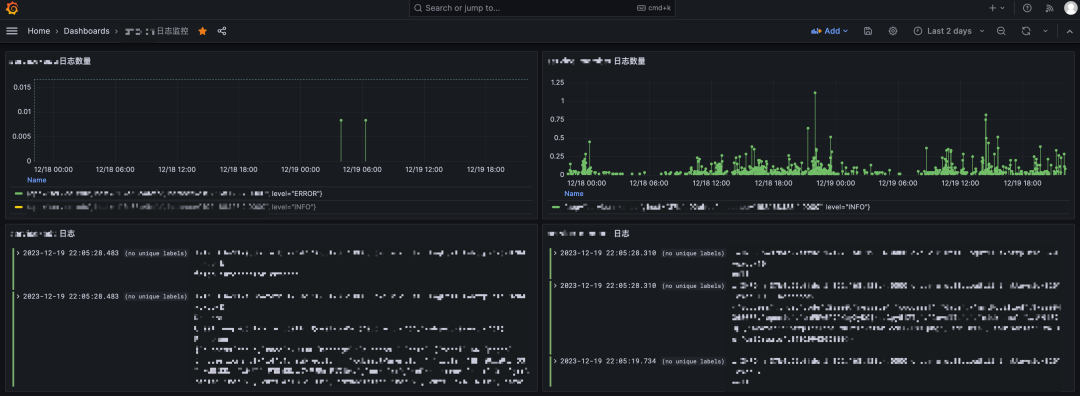Click the magnifier in the search box
The width and height of the screenshot is (1080, 396).
[418, 8]
